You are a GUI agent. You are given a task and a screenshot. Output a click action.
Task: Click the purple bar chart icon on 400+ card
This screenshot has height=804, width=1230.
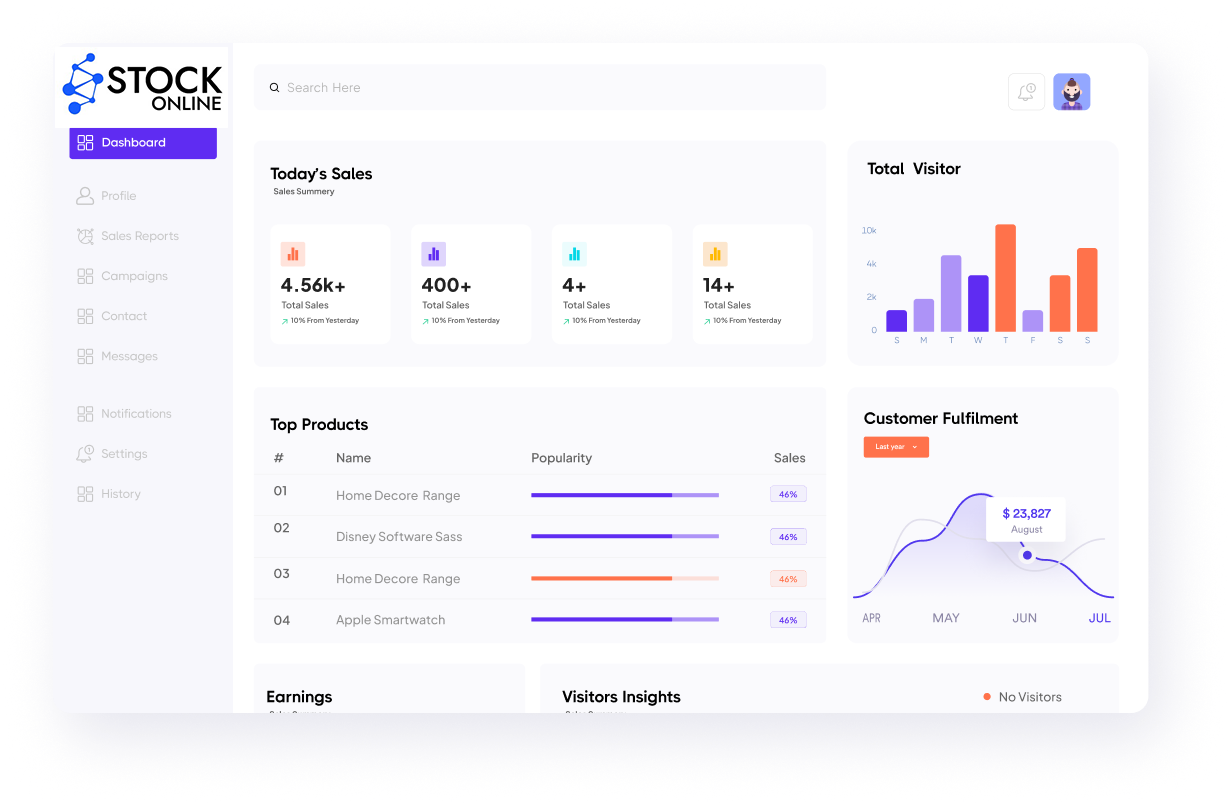pos(434,254)
